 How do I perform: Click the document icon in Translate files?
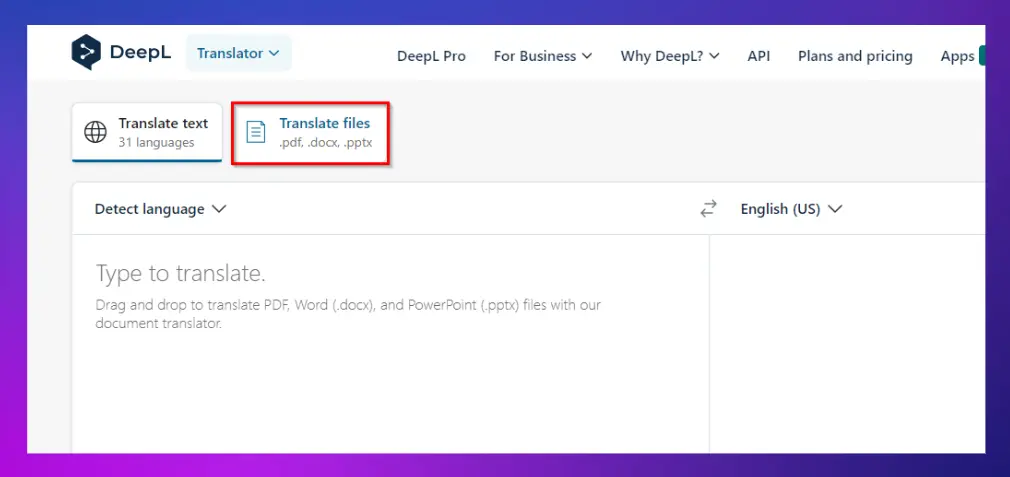tap(256, 132)
